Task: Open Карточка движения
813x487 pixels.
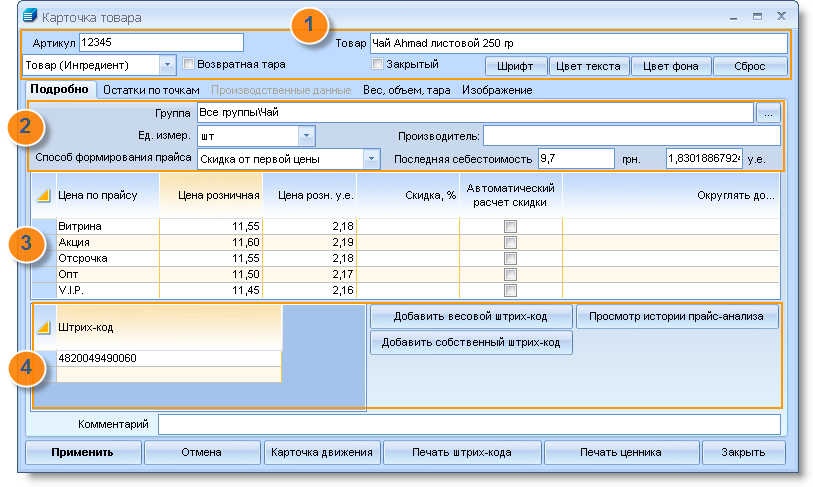Action: (322, 452)
